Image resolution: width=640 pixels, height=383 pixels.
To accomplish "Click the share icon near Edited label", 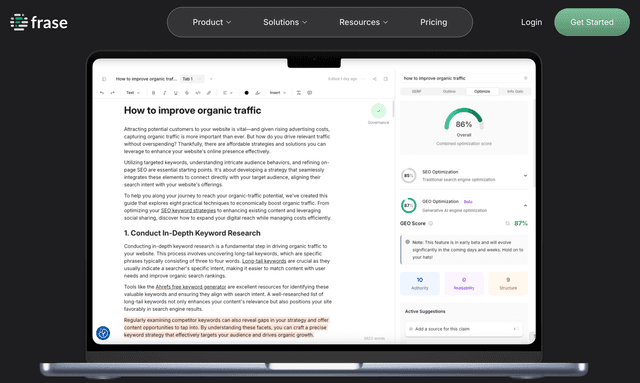I will click(374, 79).
